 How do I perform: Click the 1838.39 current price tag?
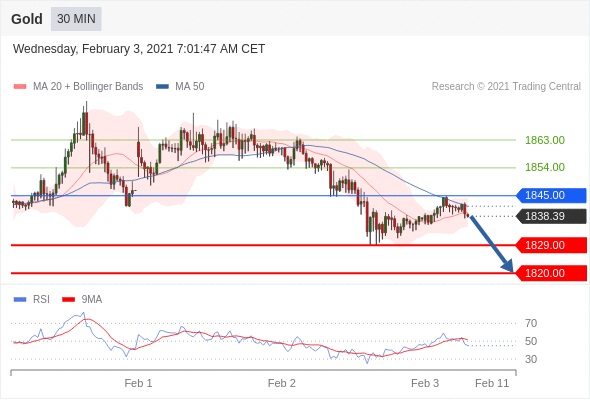pyautogui.click(x=551, y=216)
